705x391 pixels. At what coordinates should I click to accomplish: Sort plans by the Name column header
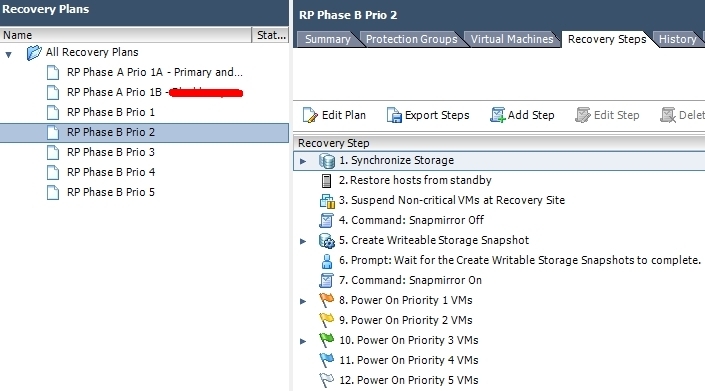(x=126, y=35)
